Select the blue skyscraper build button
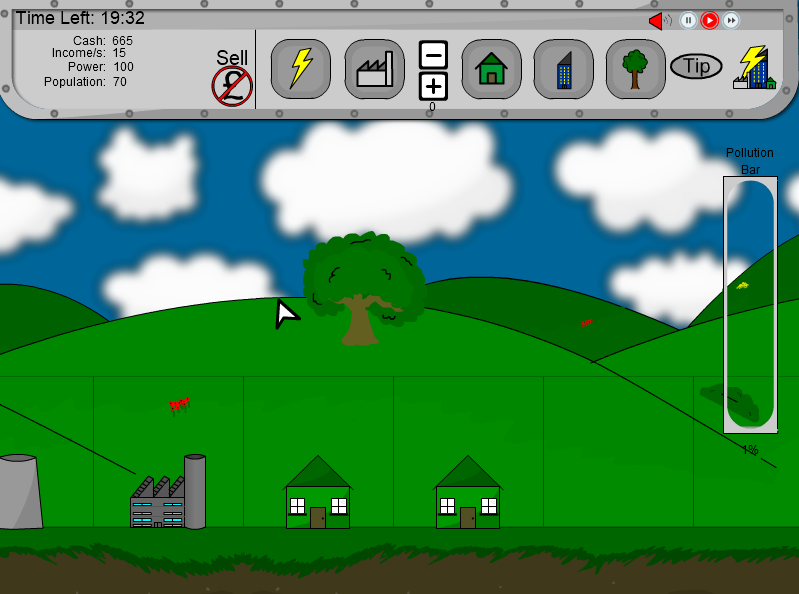 563,69
